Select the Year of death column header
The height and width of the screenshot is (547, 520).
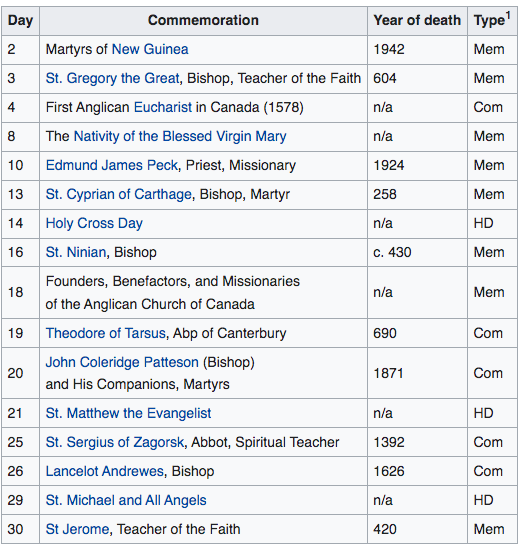tap(417, 21)
